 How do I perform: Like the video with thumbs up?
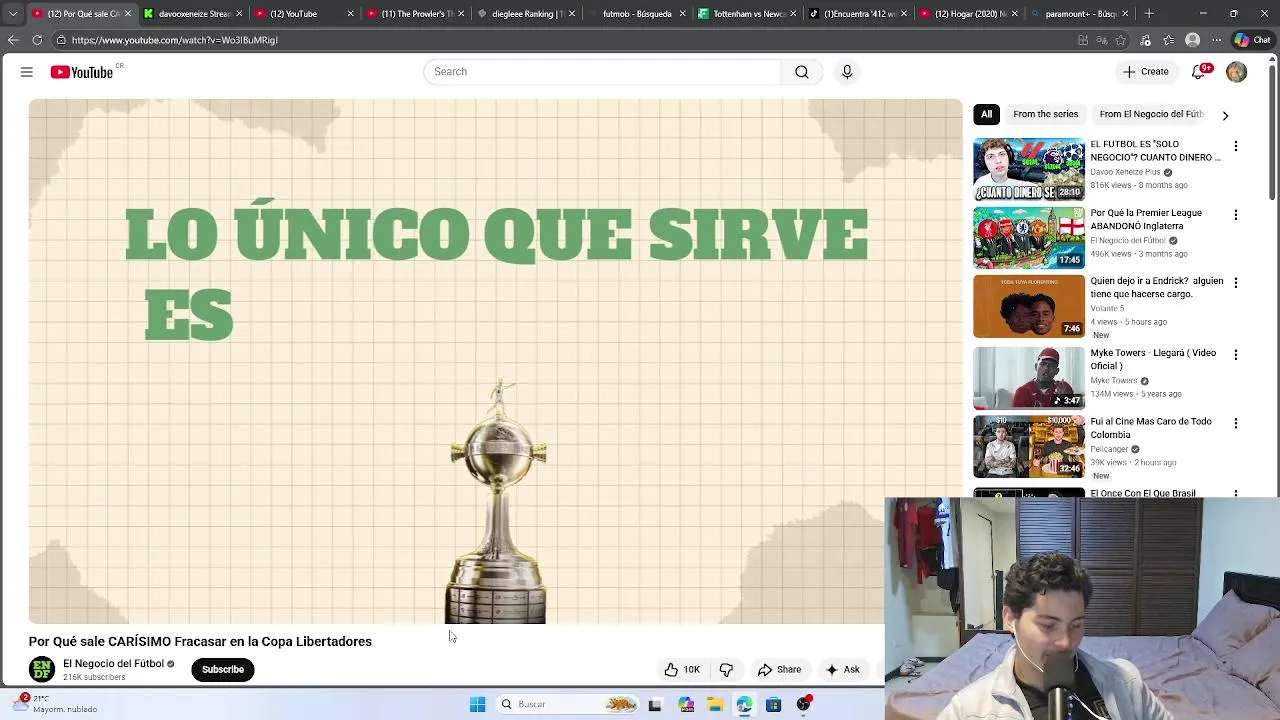(682, 670)
